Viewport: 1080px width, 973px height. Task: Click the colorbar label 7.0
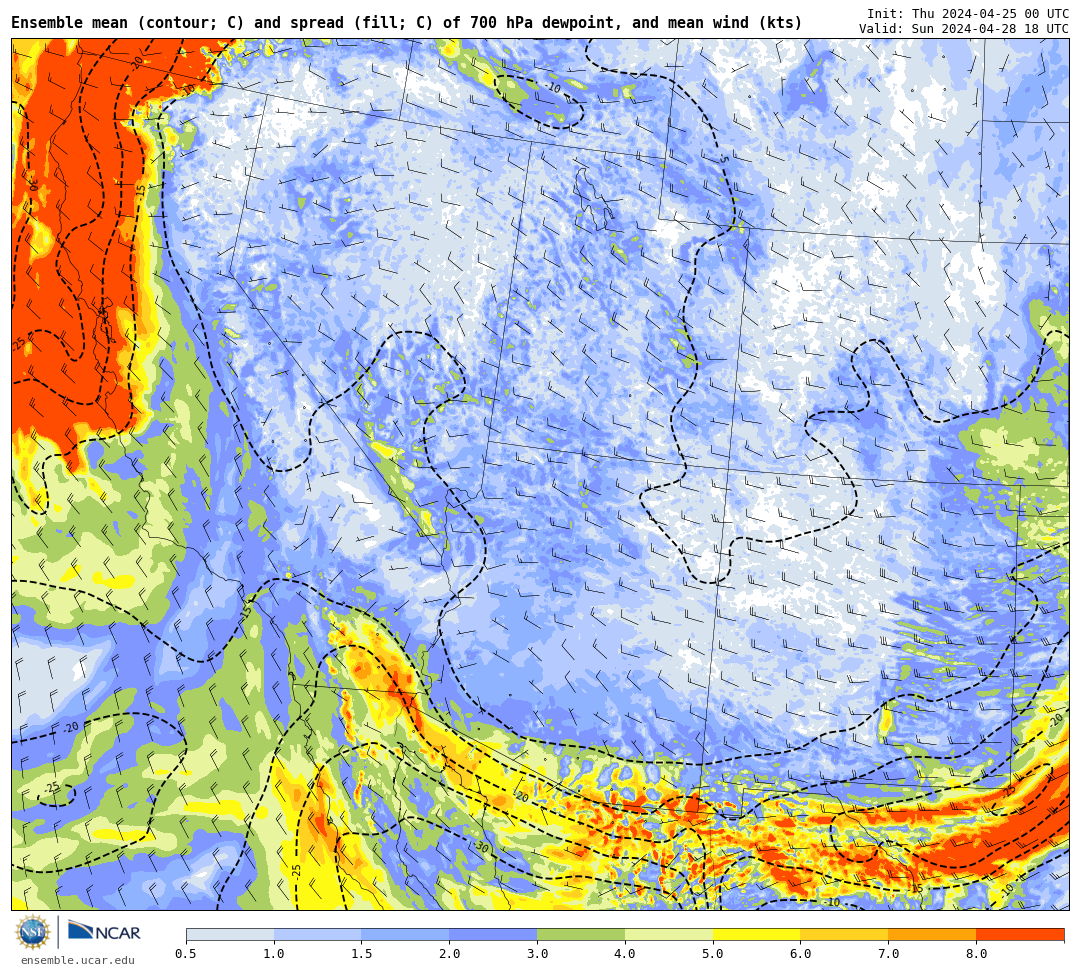pyautogui.click(x=889, y=954)
